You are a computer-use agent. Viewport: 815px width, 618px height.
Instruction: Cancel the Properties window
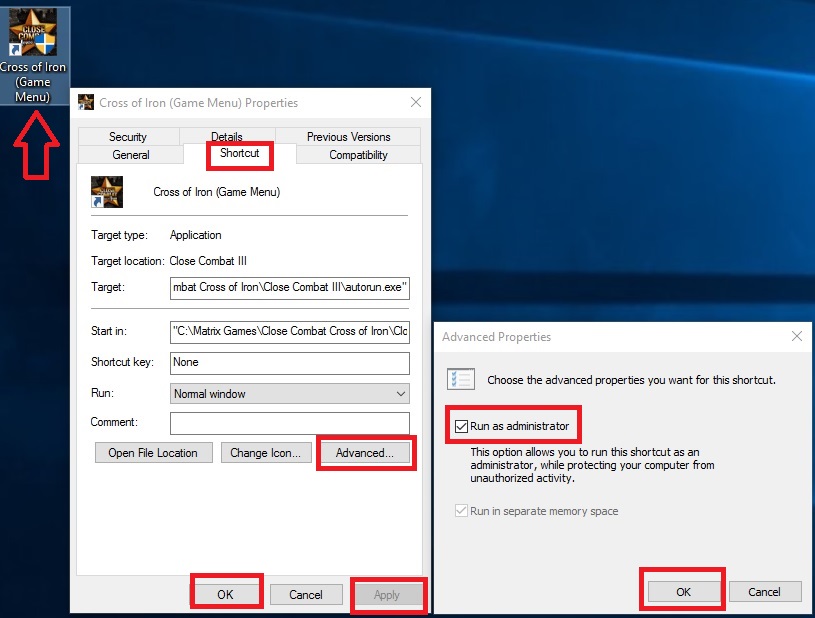[x=306, y=595]
